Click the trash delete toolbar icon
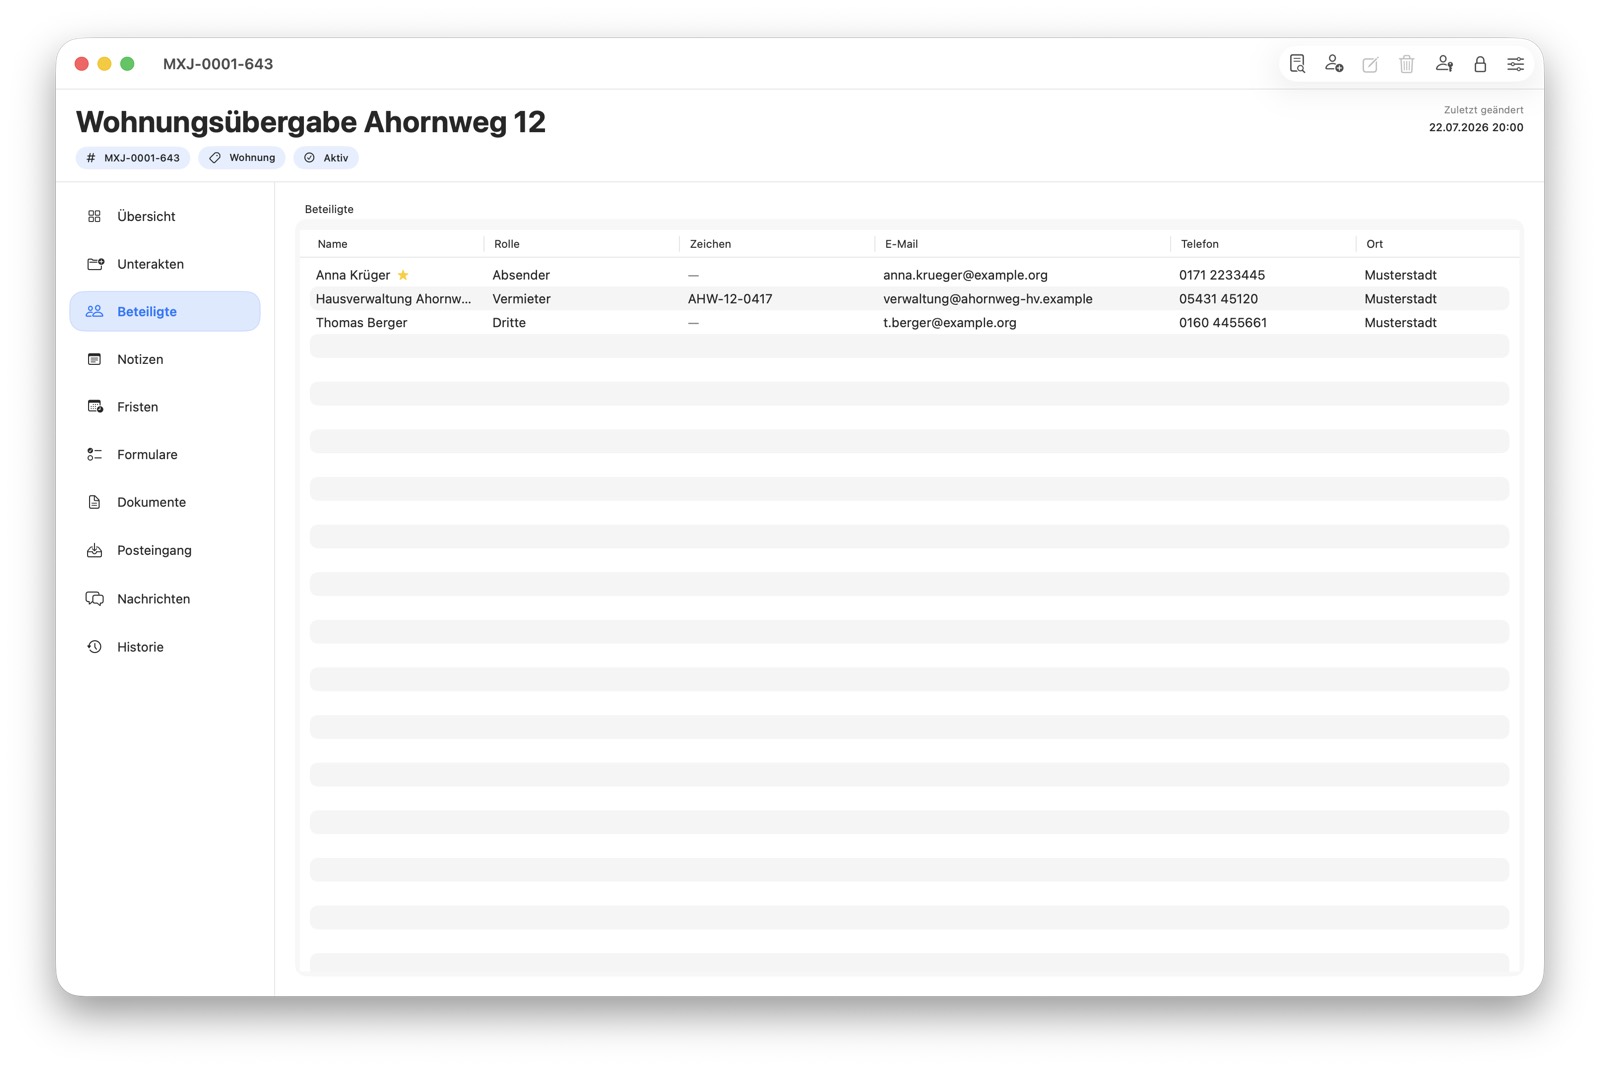 click(x=1407, y=64)
